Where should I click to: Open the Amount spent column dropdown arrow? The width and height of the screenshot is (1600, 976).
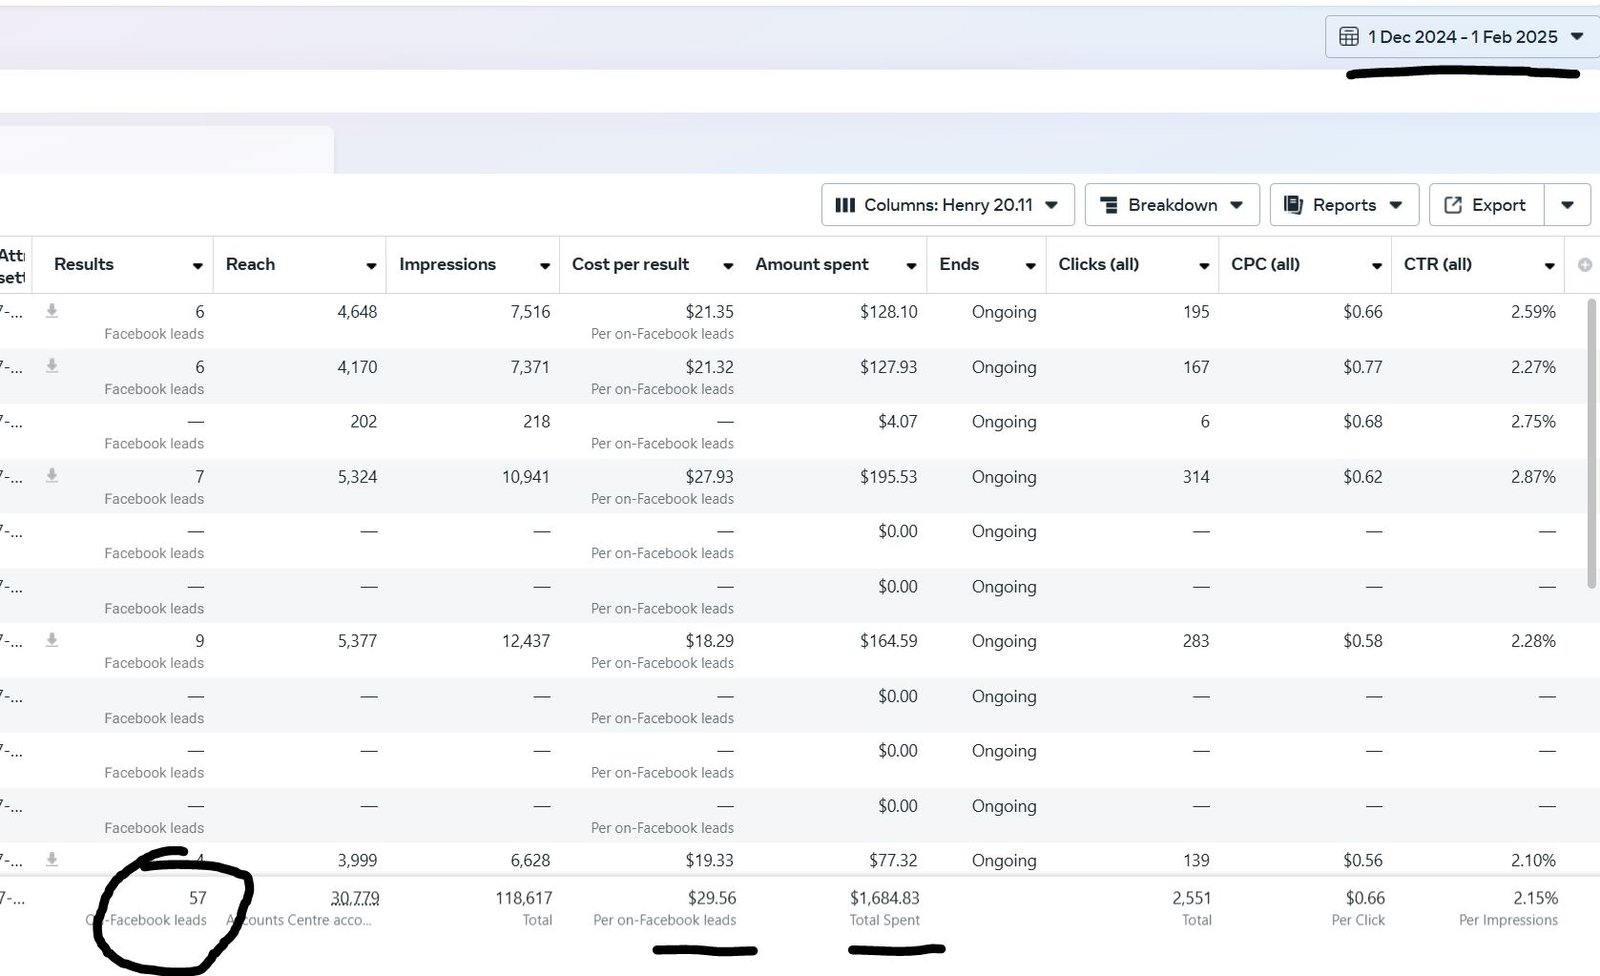coord(911,266)
